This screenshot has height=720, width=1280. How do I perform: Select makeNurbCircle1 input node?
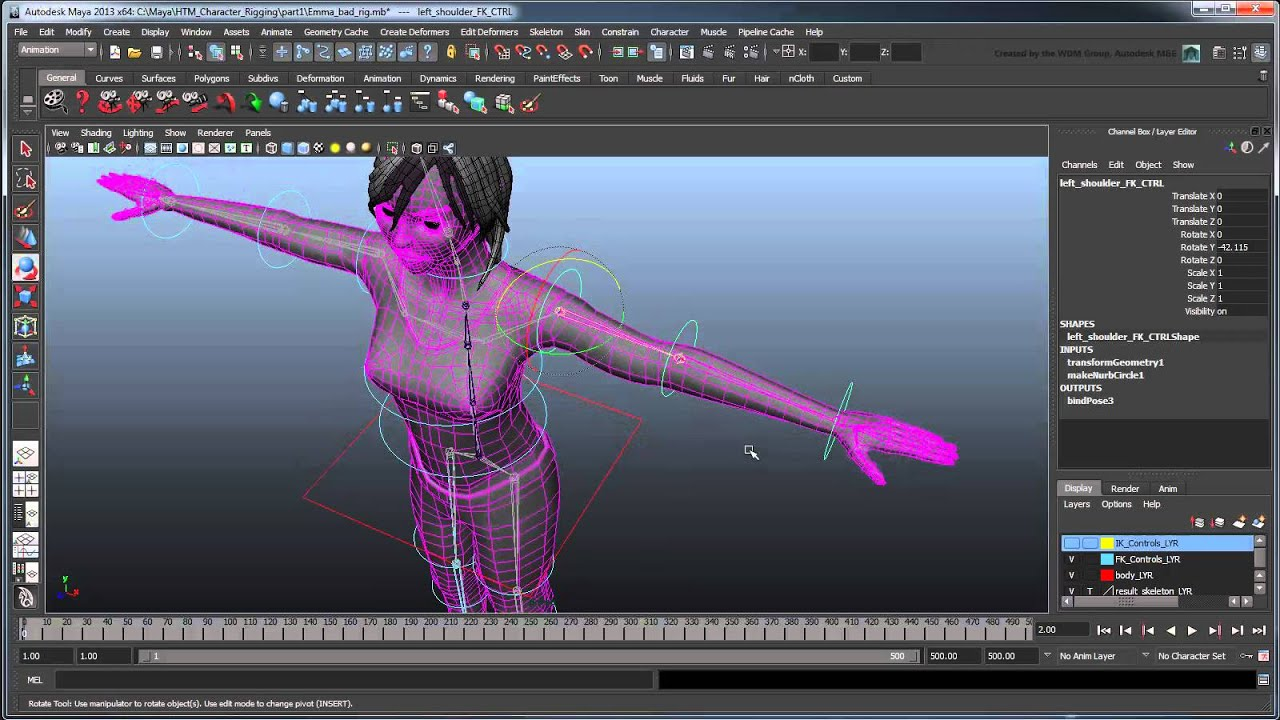click(1105, 375)
